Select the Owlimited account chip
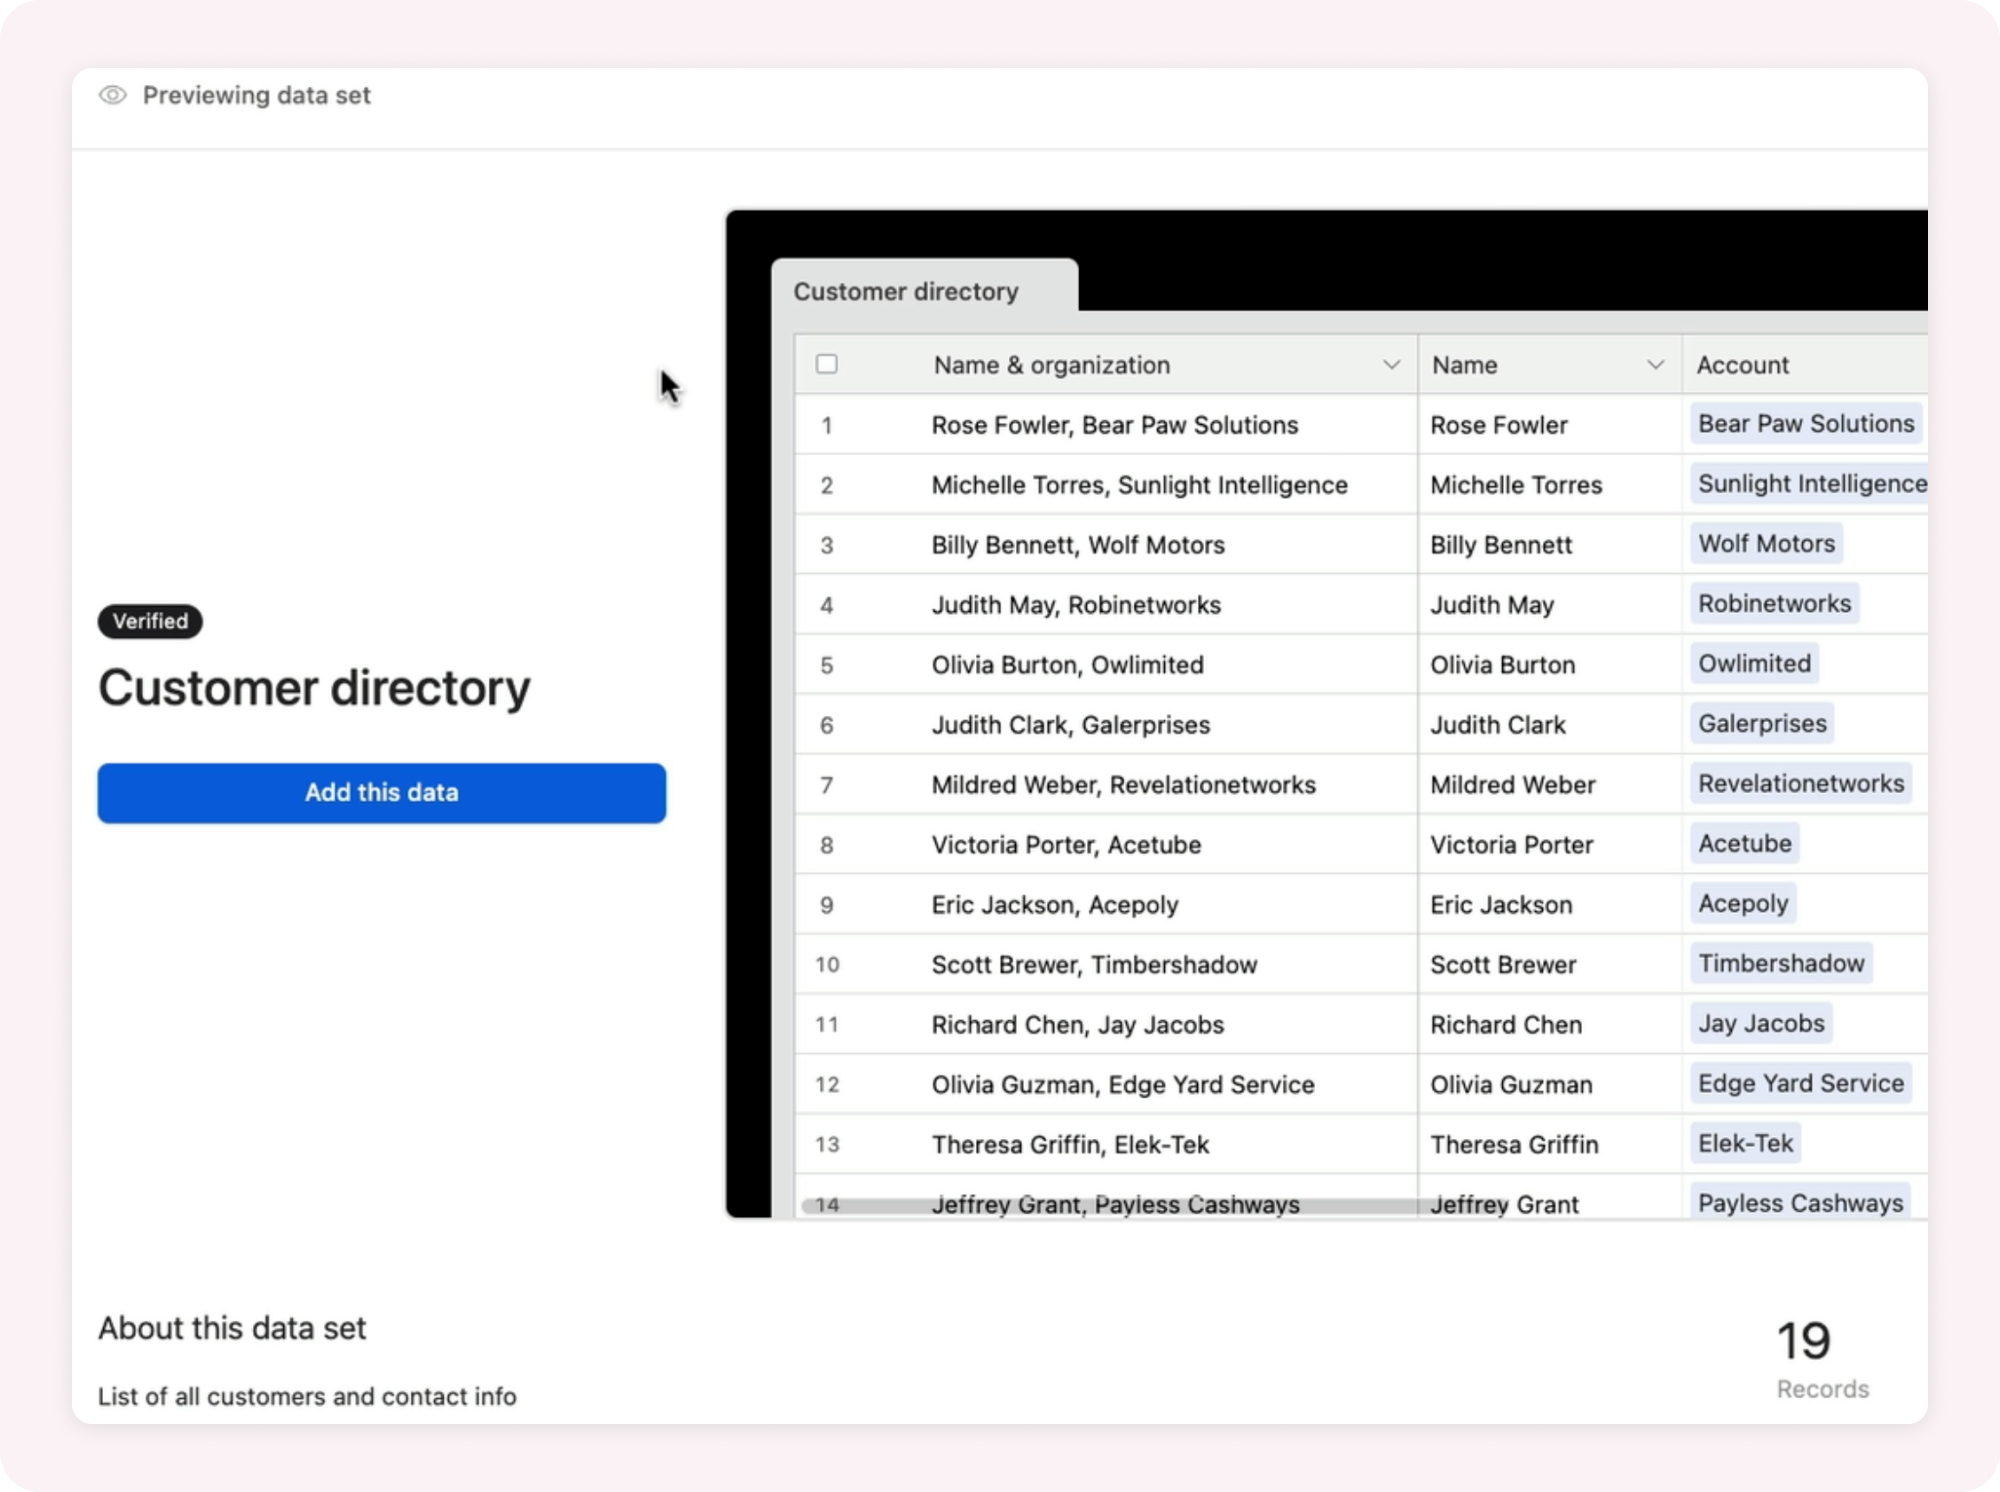This screenshot has width=2000, height=1492. point(1754,664)
